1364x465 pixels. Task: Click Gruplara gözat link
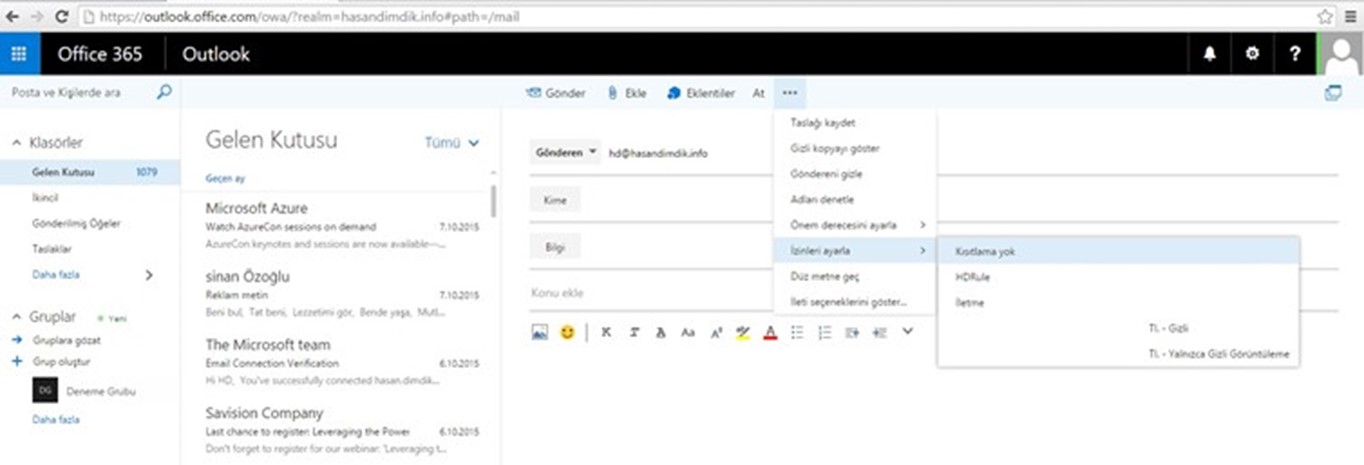click(66, 340)
